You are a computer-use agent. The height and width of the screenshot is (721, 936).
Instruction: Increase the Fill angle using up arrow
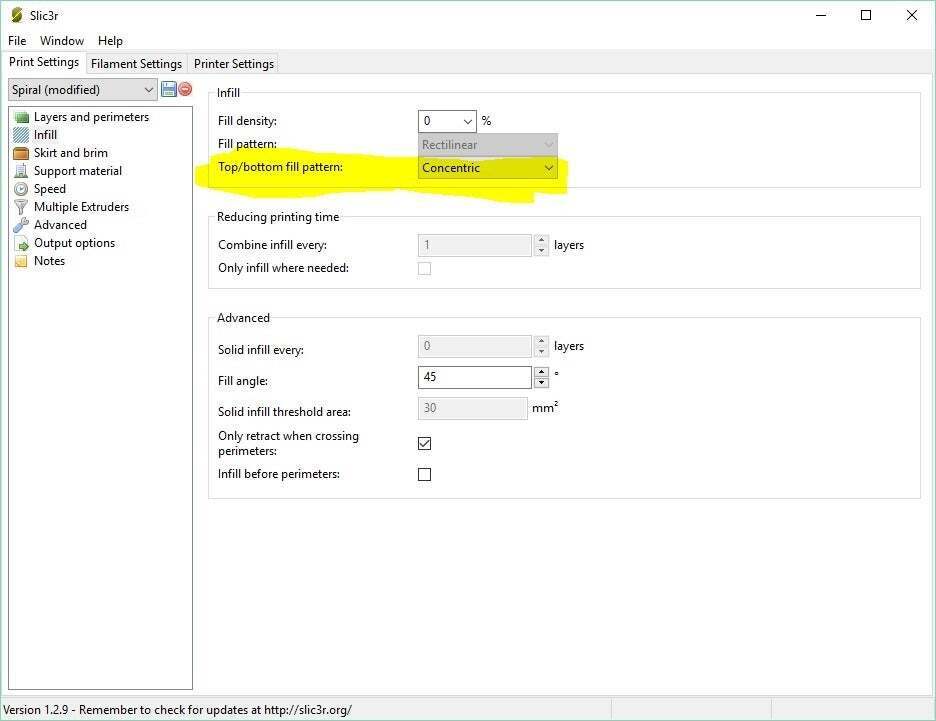pos(541,372)
